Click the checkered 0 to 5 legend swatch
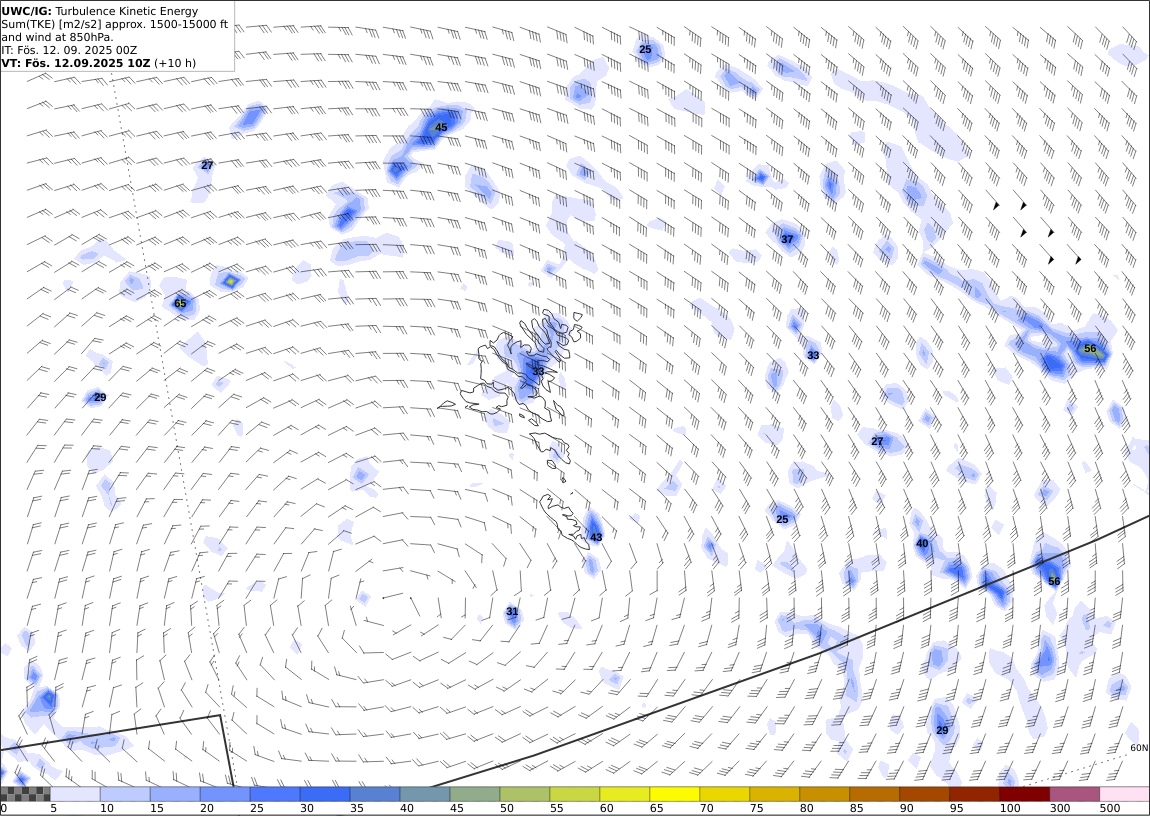This screenshot has height=816, width=1150. [25, 794]
